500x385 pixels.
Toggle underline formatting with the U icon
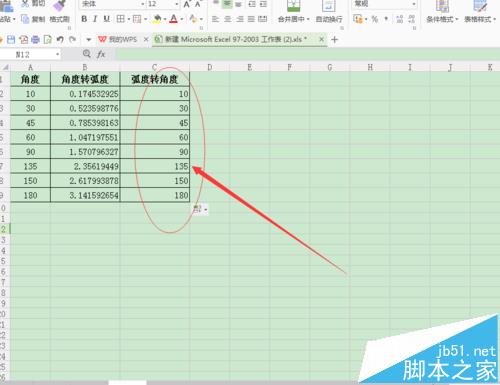point(106,19)
